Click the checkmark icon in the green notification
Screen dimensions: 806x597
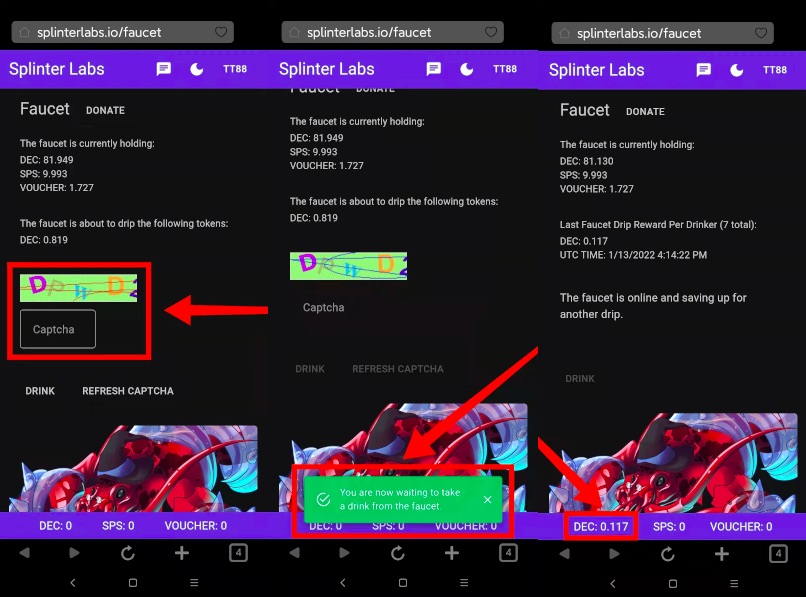pyautogui.click(x=323, y=499)
